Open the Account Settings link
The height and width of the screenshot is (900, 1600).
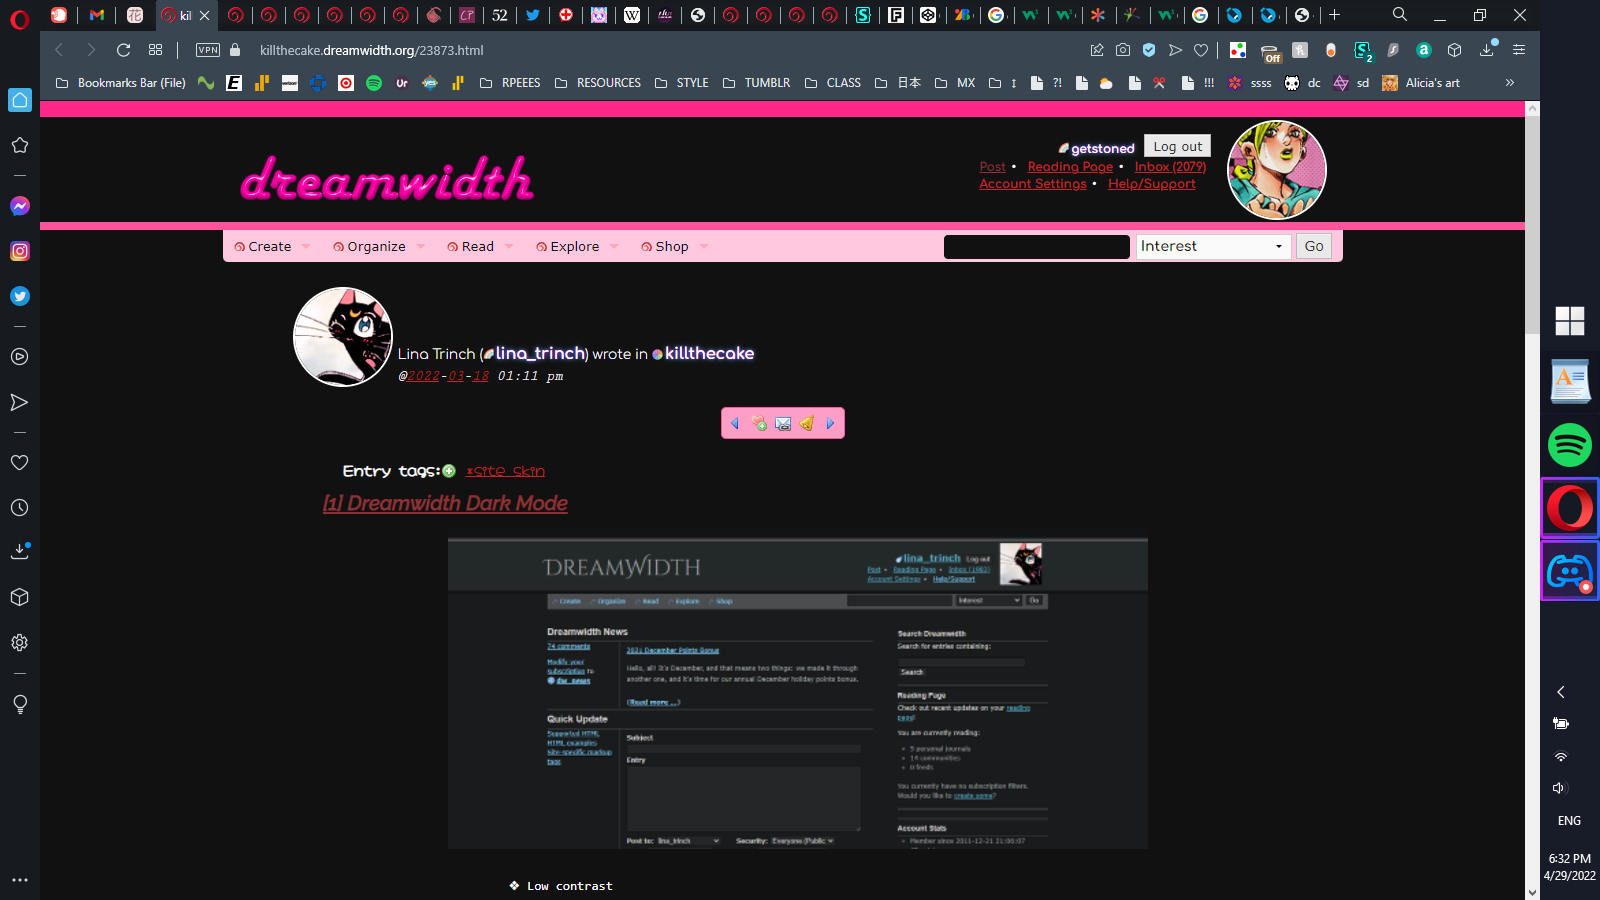(1033, 184)
